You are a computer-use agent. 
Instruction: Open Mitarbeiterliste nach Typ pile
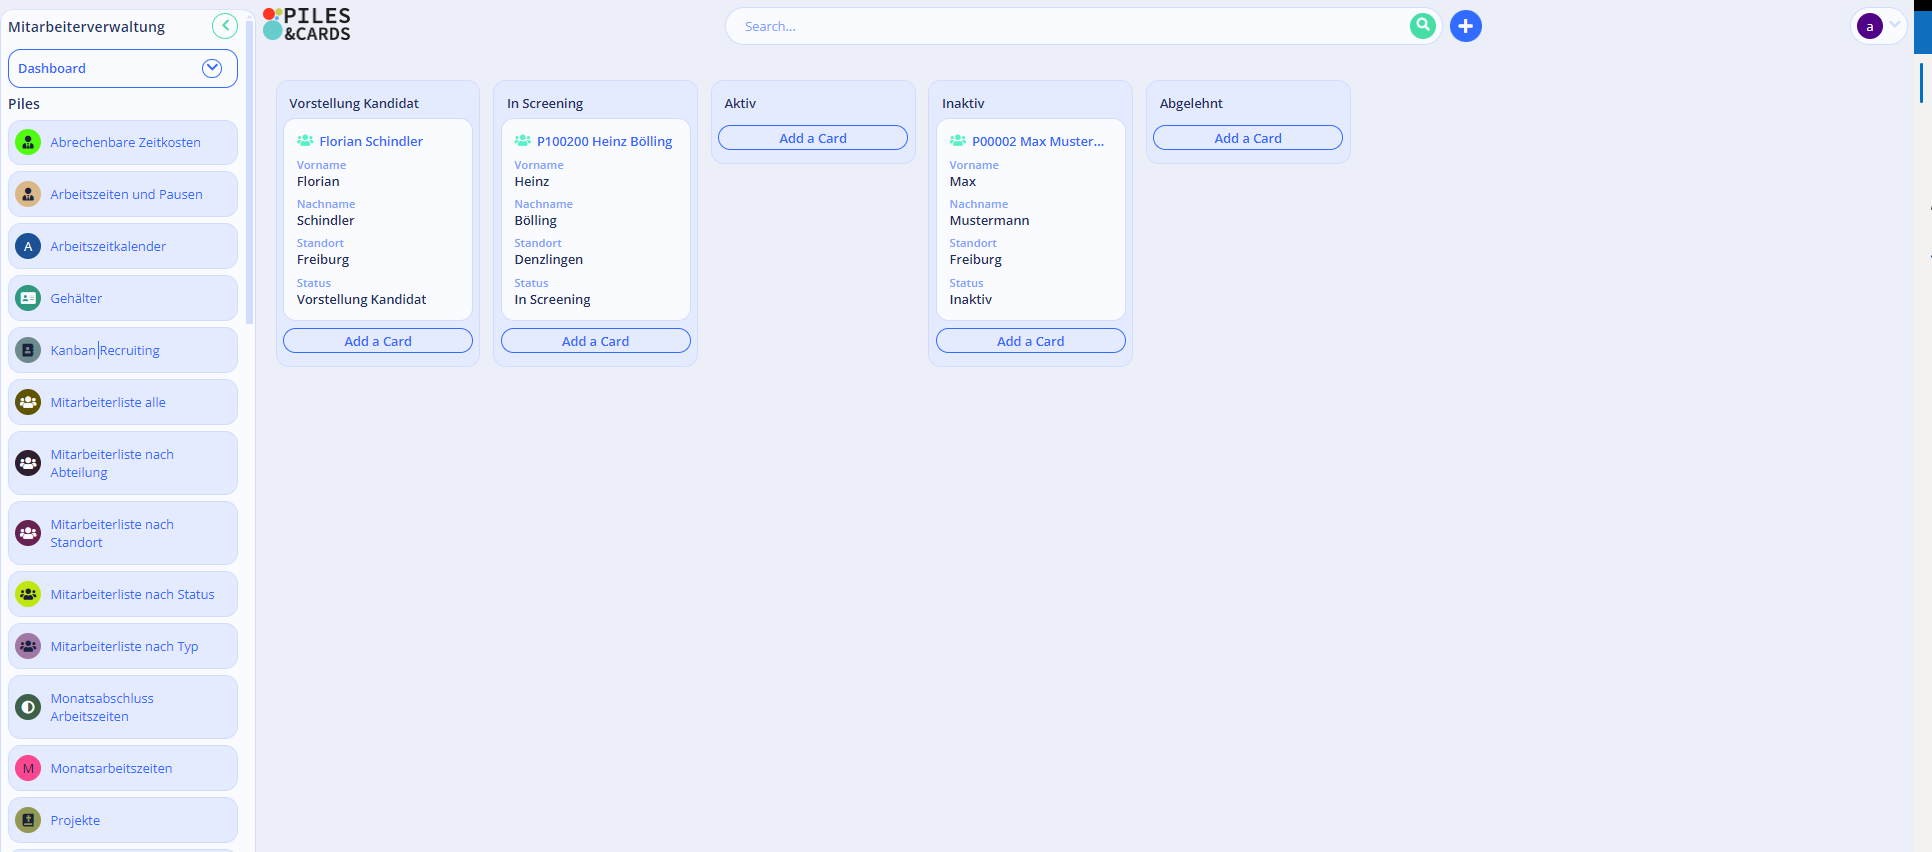pyautogui.click(x=123, y=646)
